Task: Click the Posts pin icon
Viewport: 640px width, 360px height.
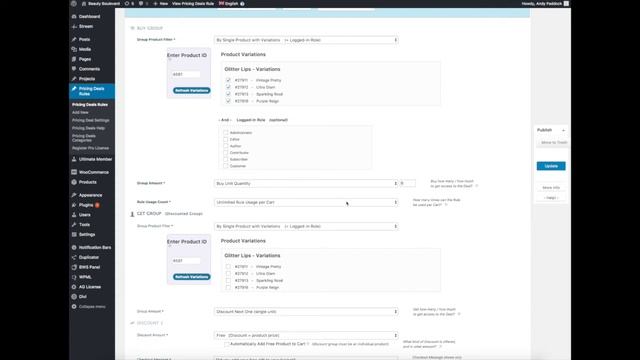Action: point(74,39)
